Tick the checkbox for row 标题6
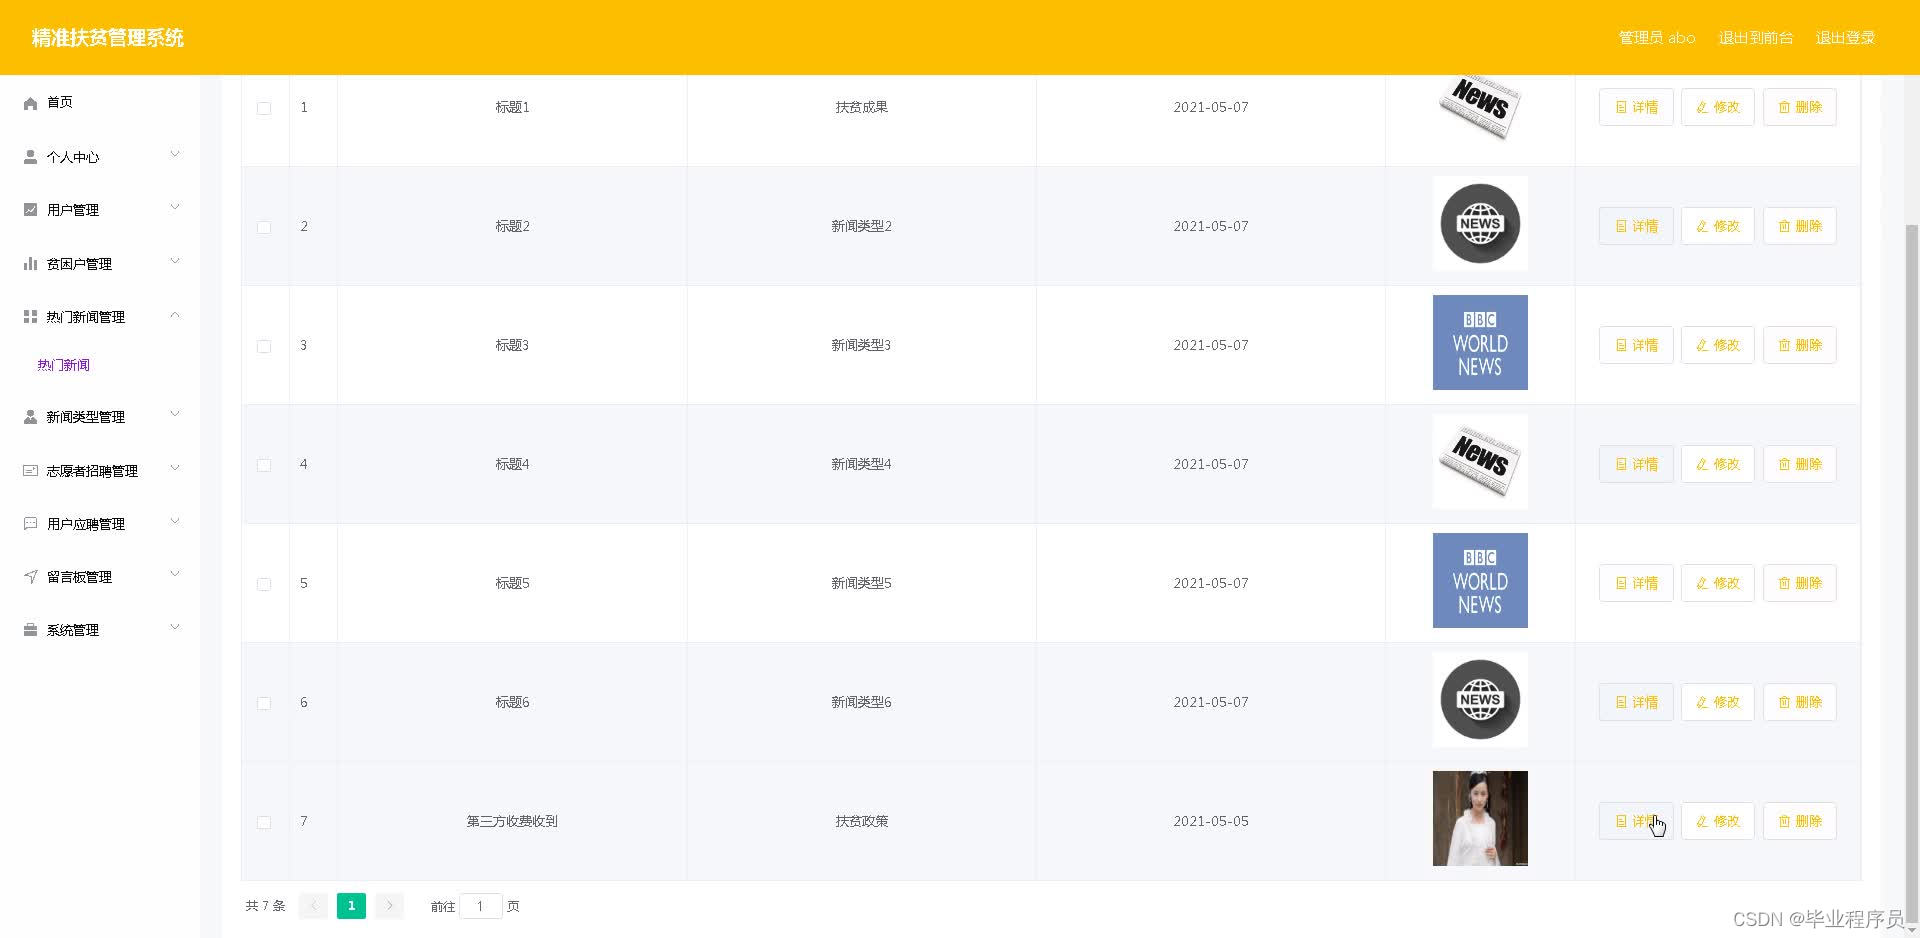 (x=264, y=703)
